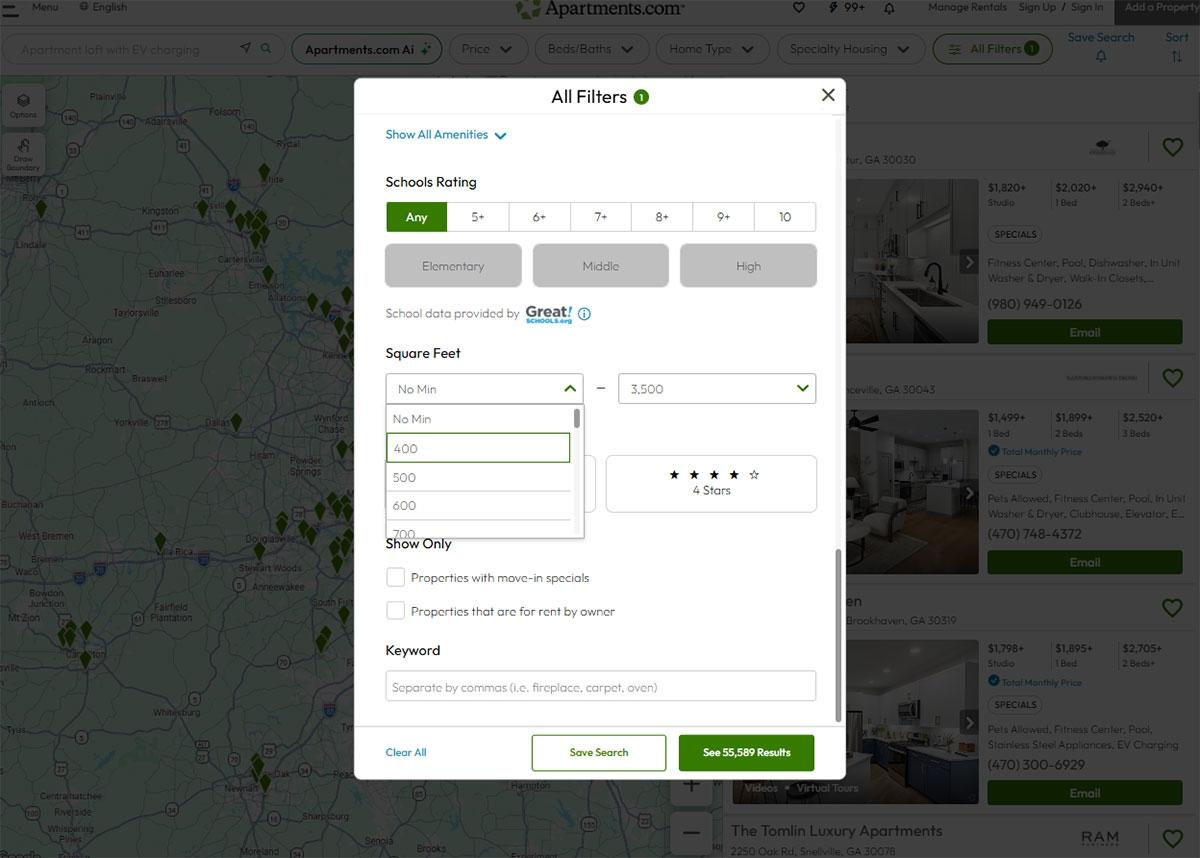Viewport: 1200px width, 858px height.
Task: Select 4 Stars rating option
Action: point(711,483)
